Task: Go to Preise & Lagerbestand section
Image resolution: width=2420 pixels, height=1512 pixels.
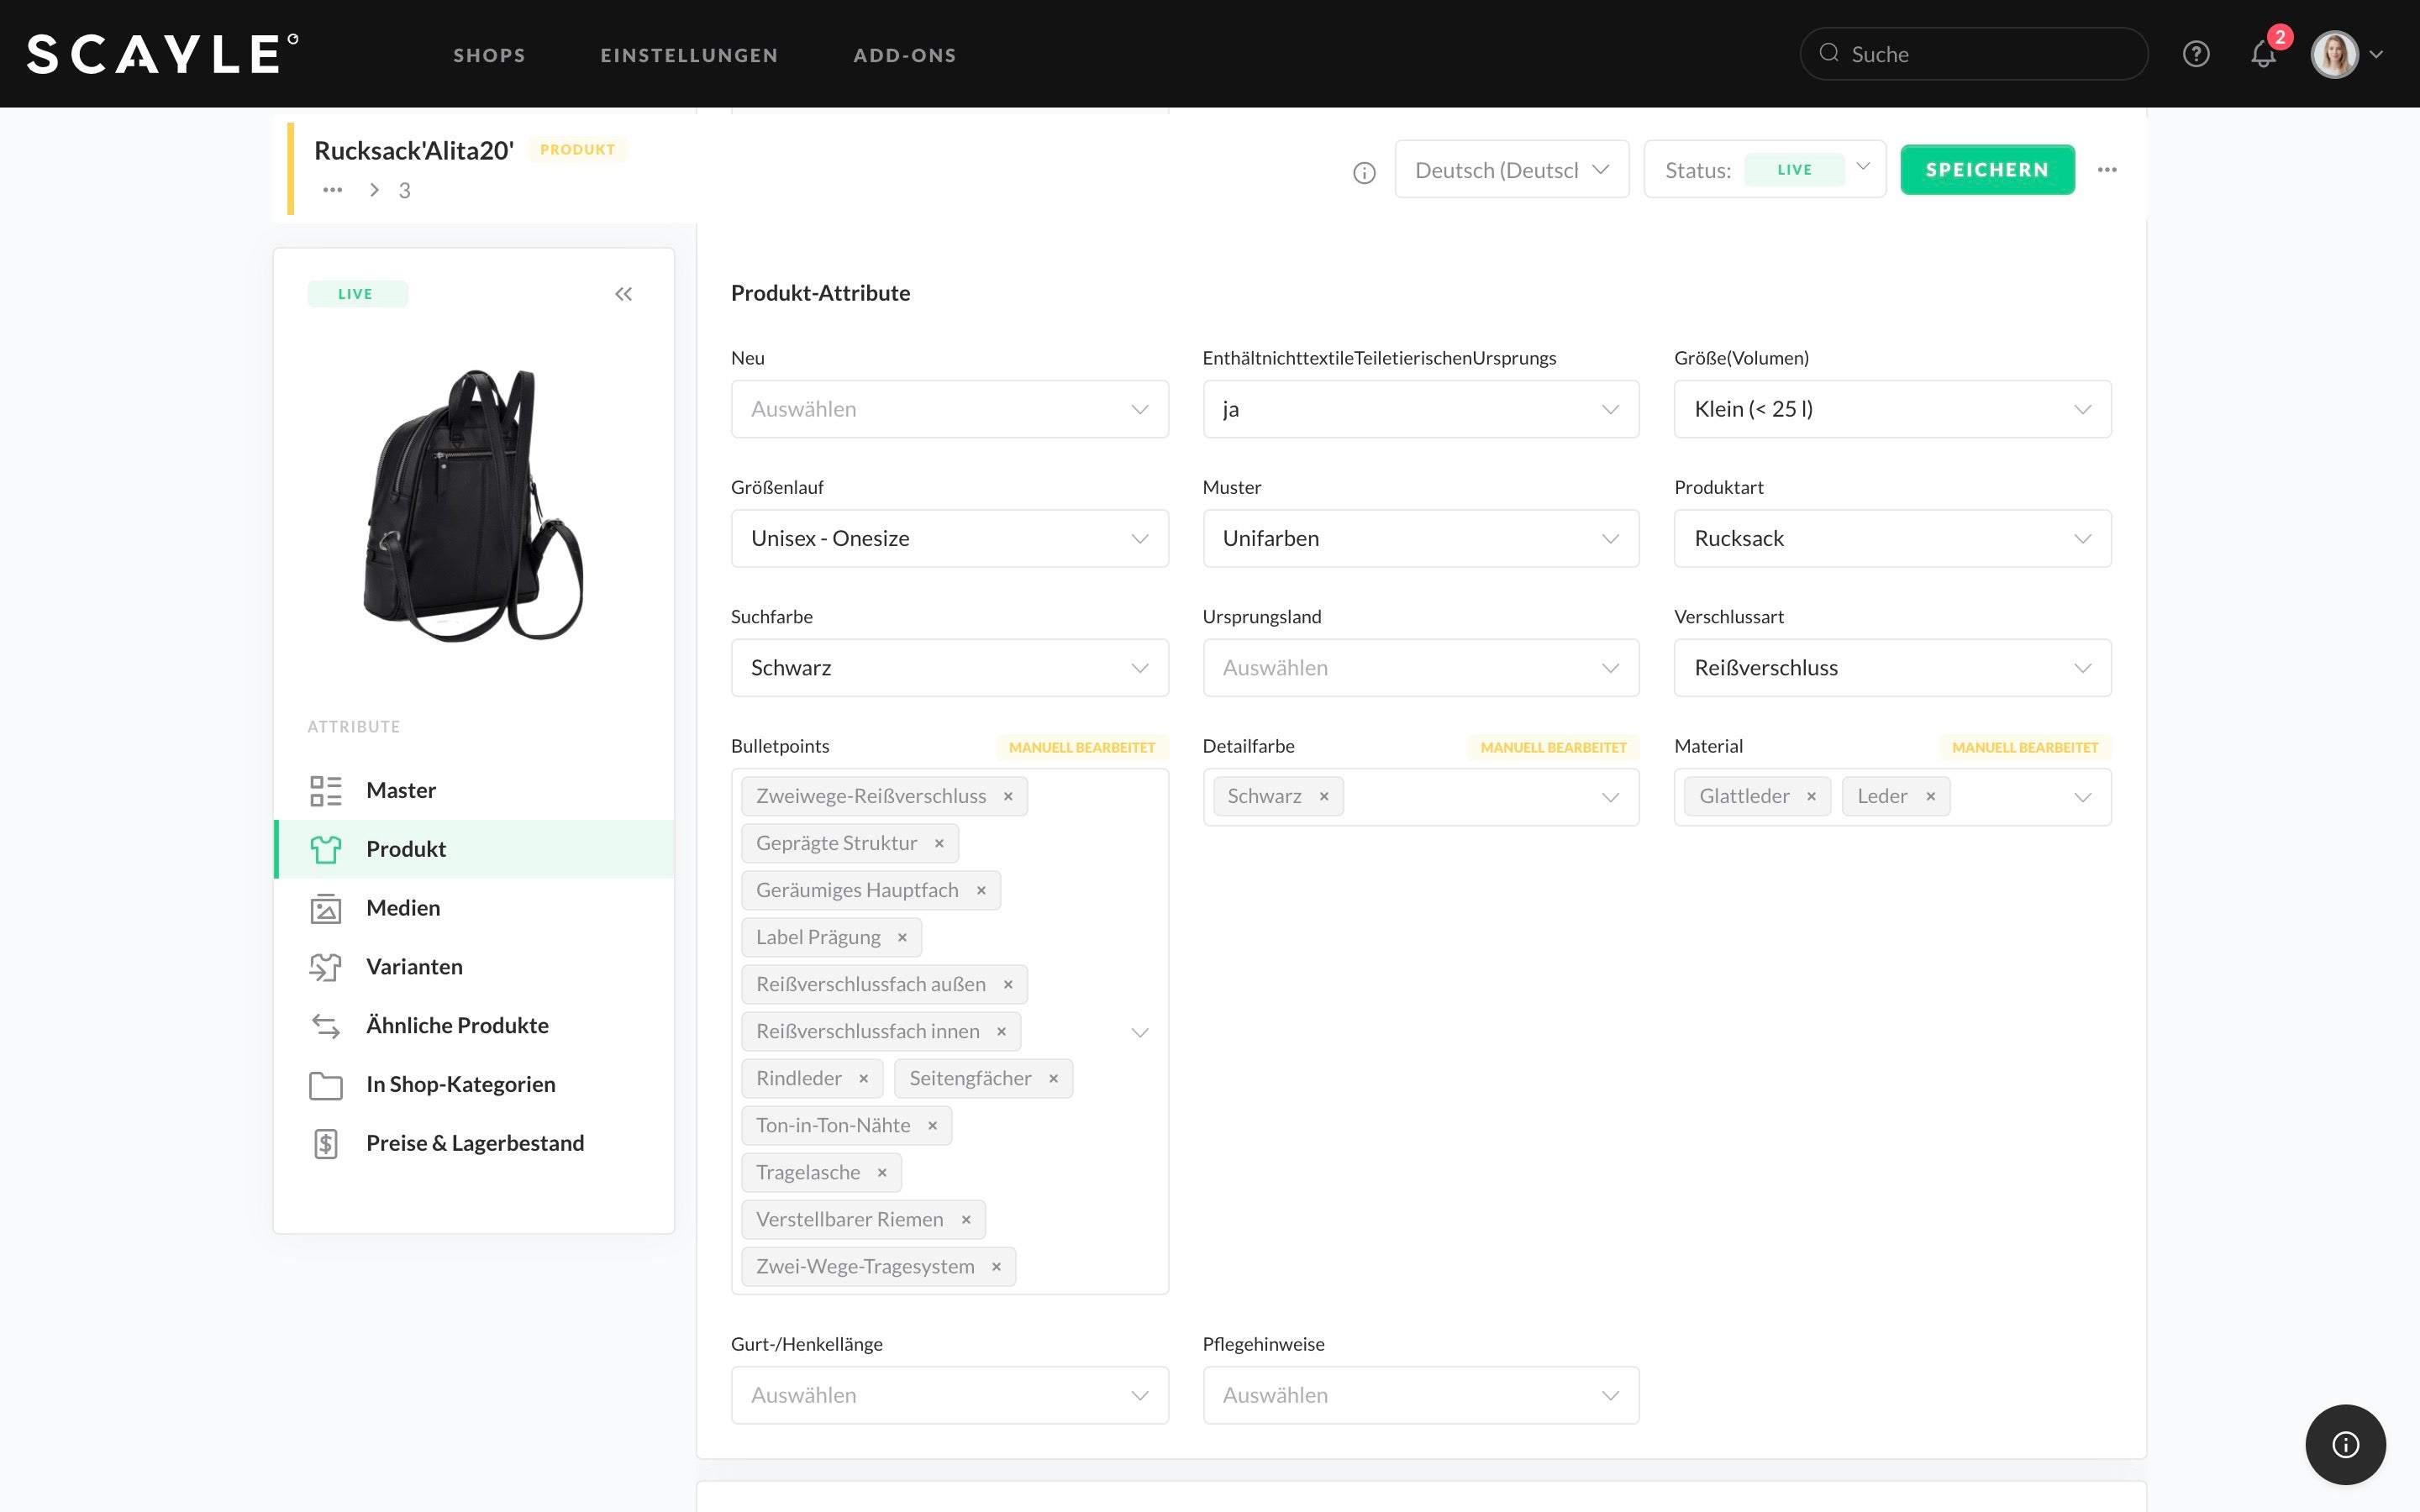Action: click(474, 1143)
